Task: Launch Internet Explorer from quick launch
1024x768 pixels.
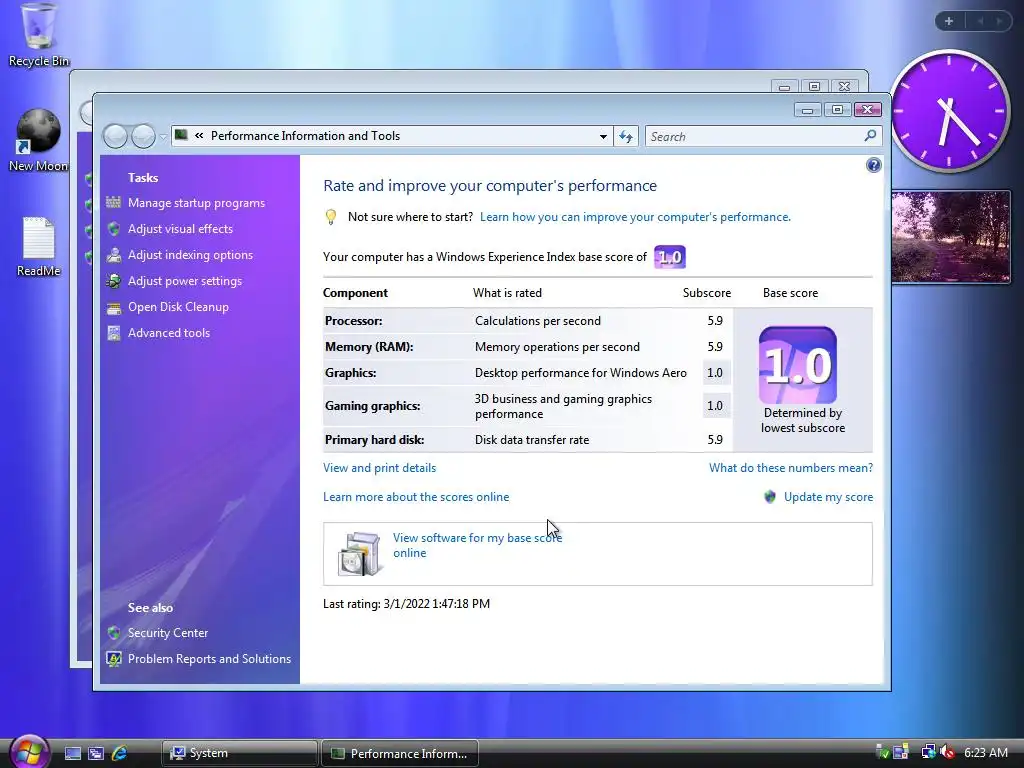Action: point(119,754)
